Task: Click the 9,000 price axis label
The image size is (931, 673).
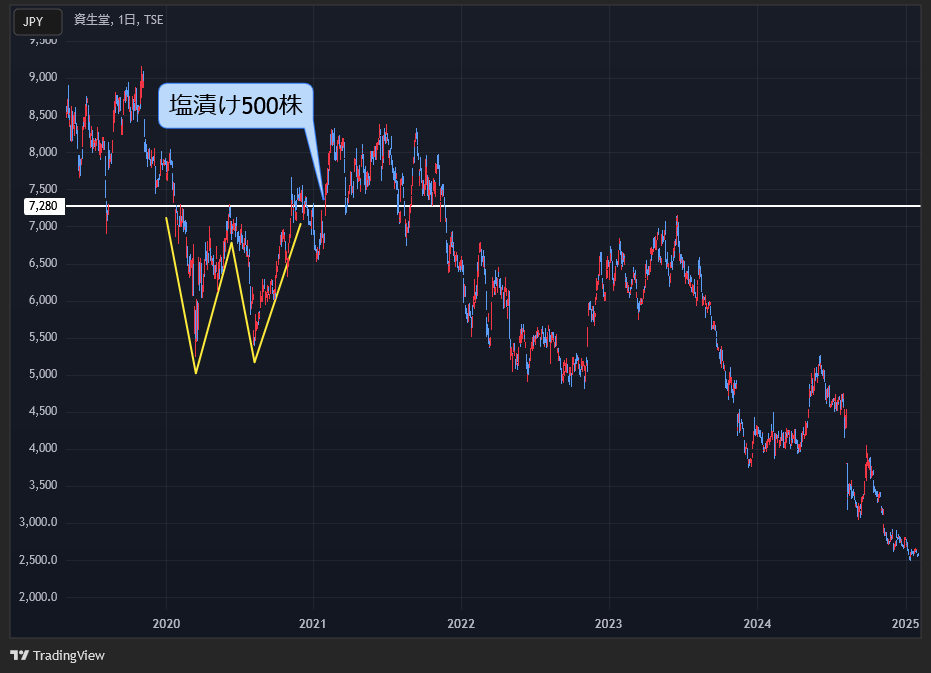Action: click(x=43, y=77)
